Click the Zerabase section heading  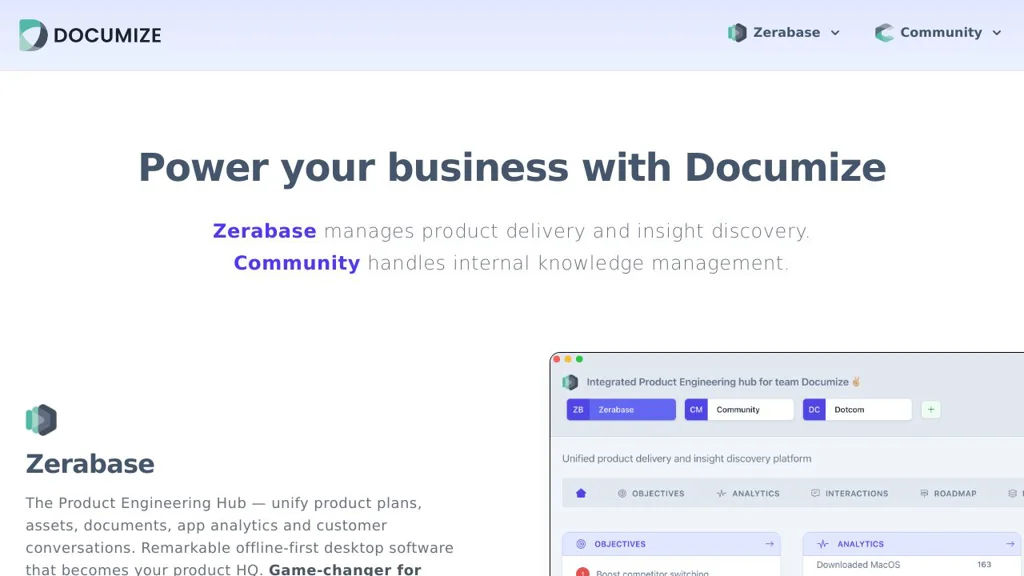(x=90, y=464)
